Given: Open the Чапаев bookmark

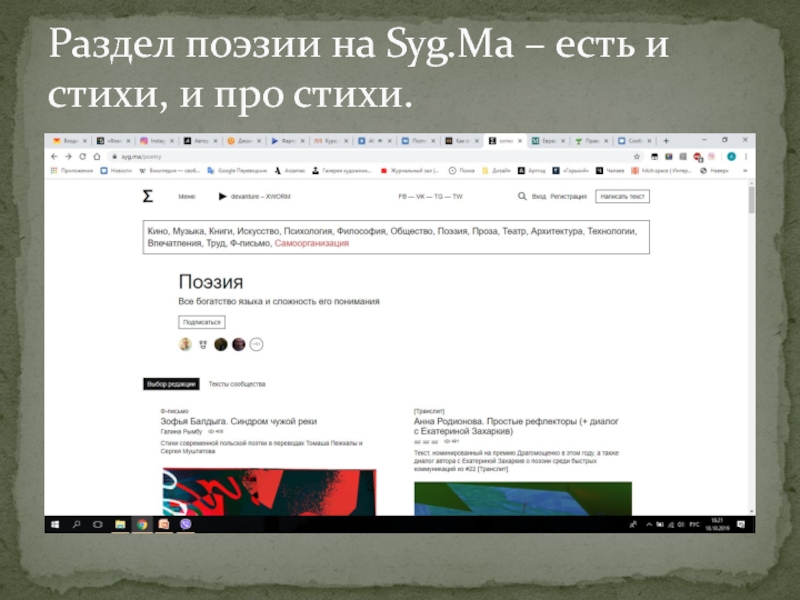Looking at the screenshot, I should pos(610,171).
